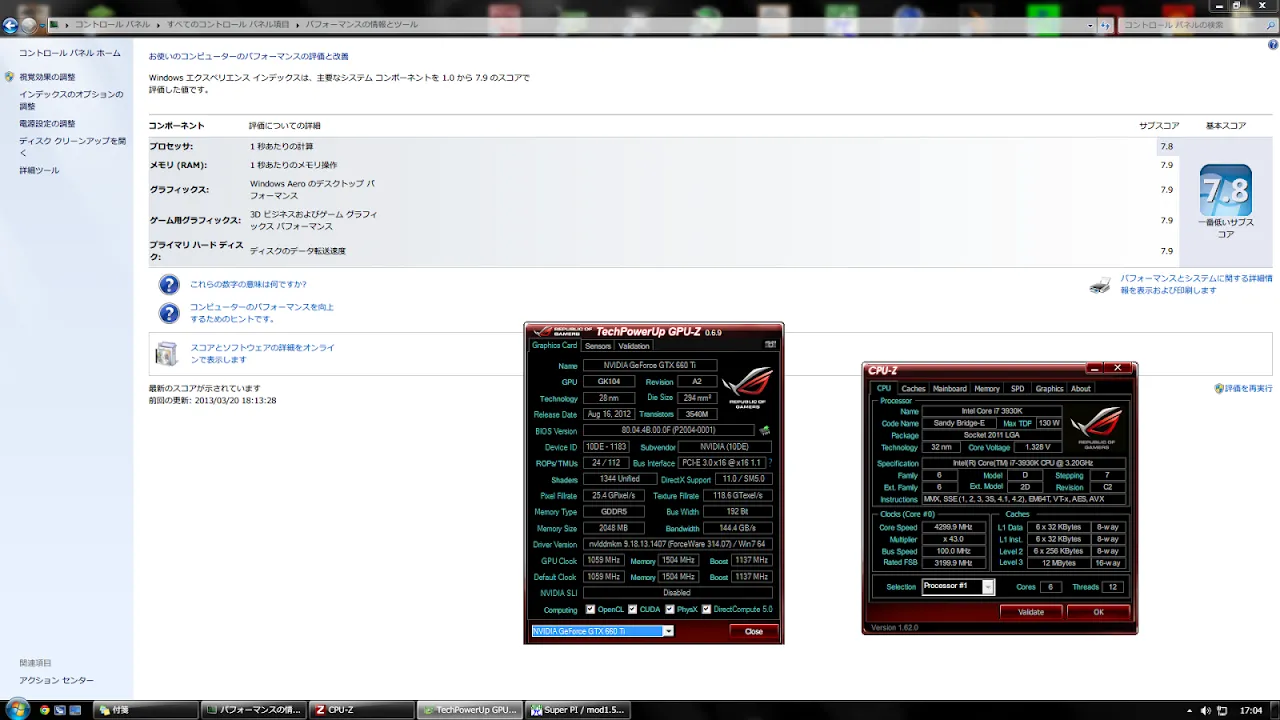Click the GPU-Z screenshot camera icon

coord(770,344)
